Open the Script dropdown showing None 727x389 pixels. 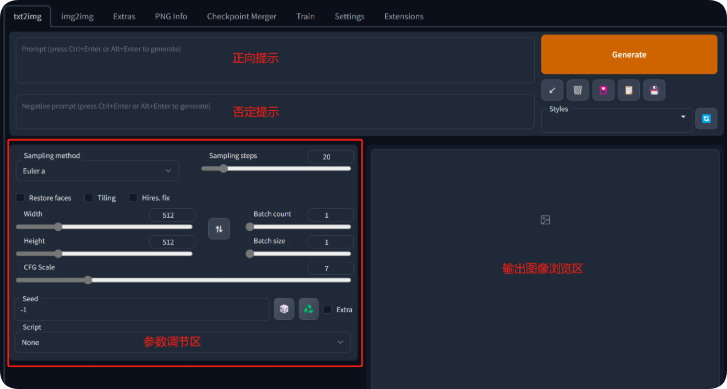coord(183,342)
